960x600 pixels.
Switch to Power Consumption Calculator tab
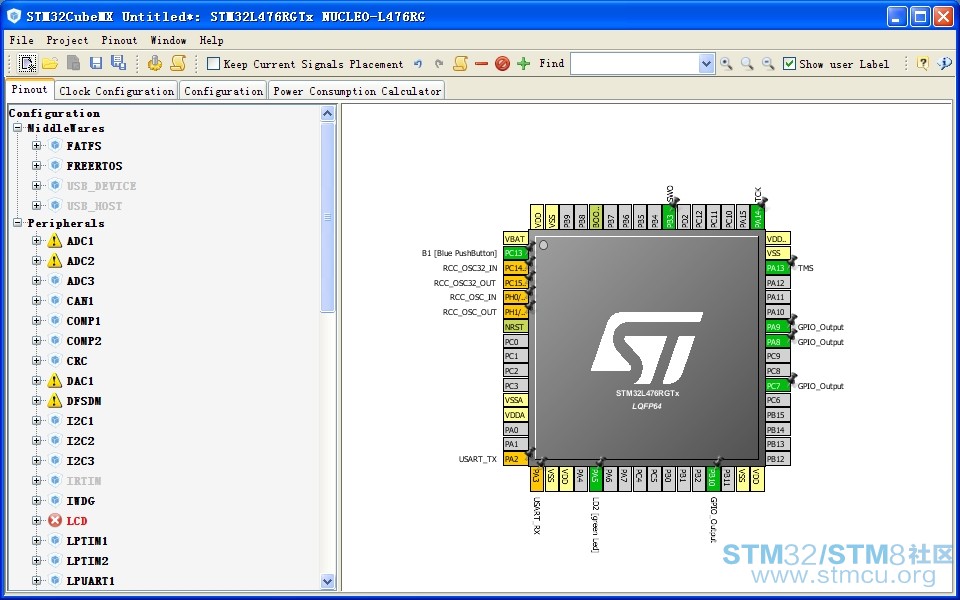click(357, 91)
